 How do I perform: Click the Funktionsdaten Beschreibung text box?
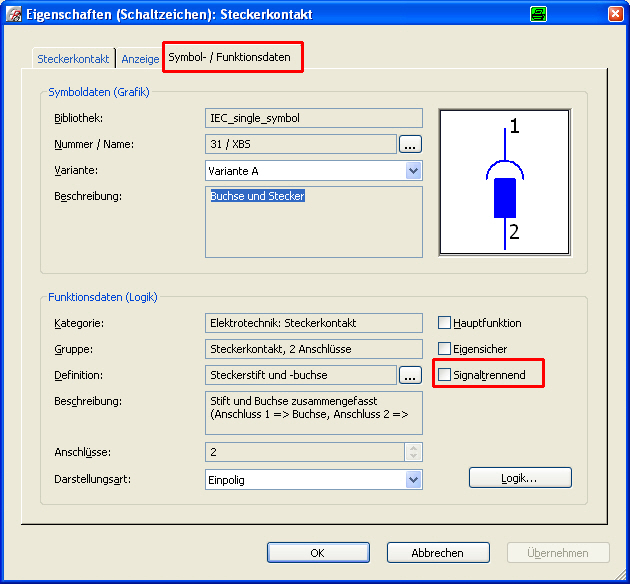[314, 413]
